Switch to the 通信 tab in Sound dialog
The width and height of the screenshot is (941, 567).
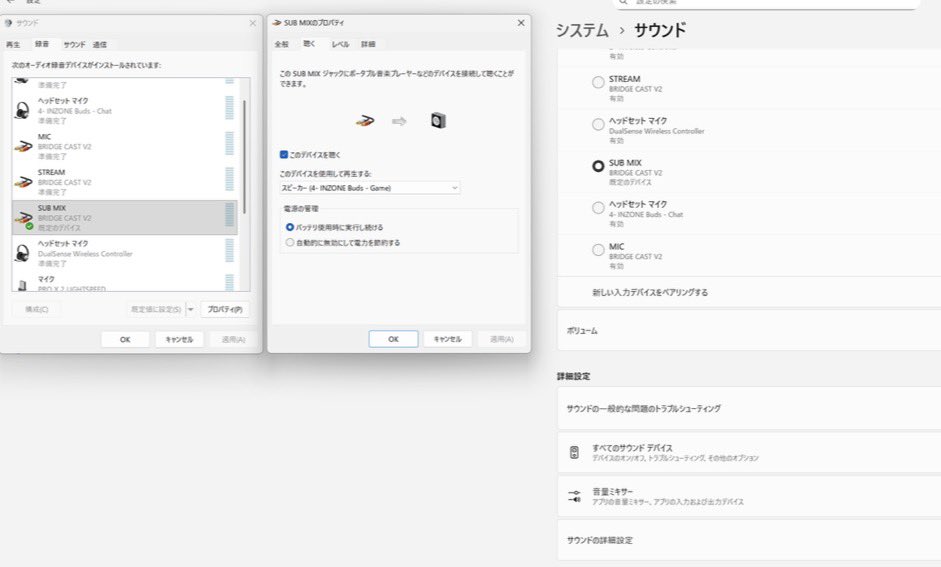coord(100,44)
